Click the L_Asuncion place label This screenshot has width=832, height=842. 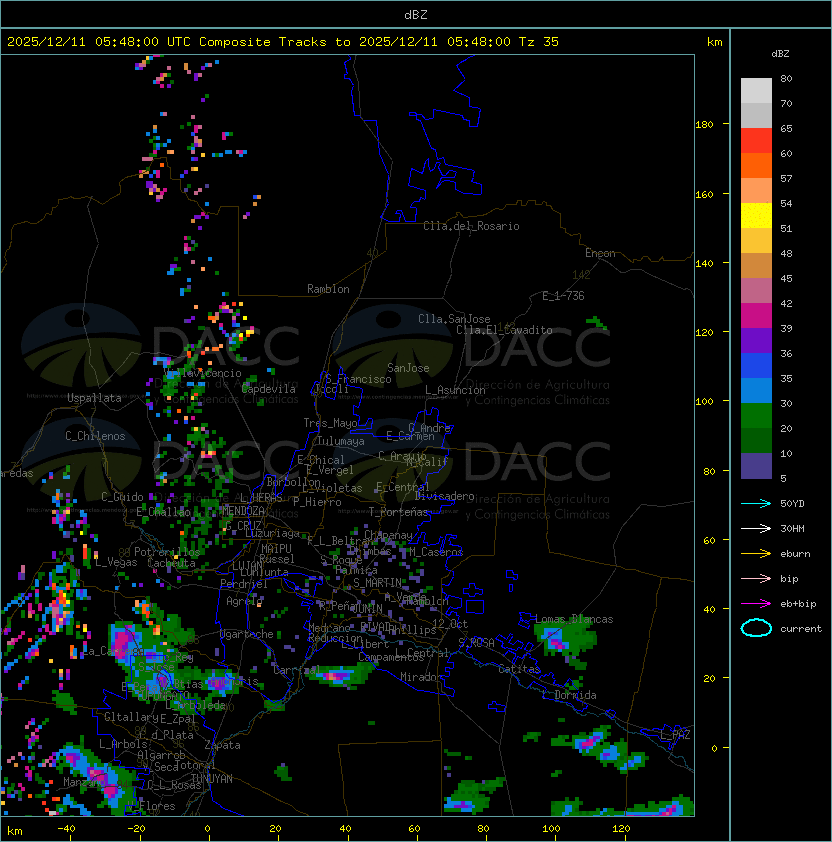(455, 390)
